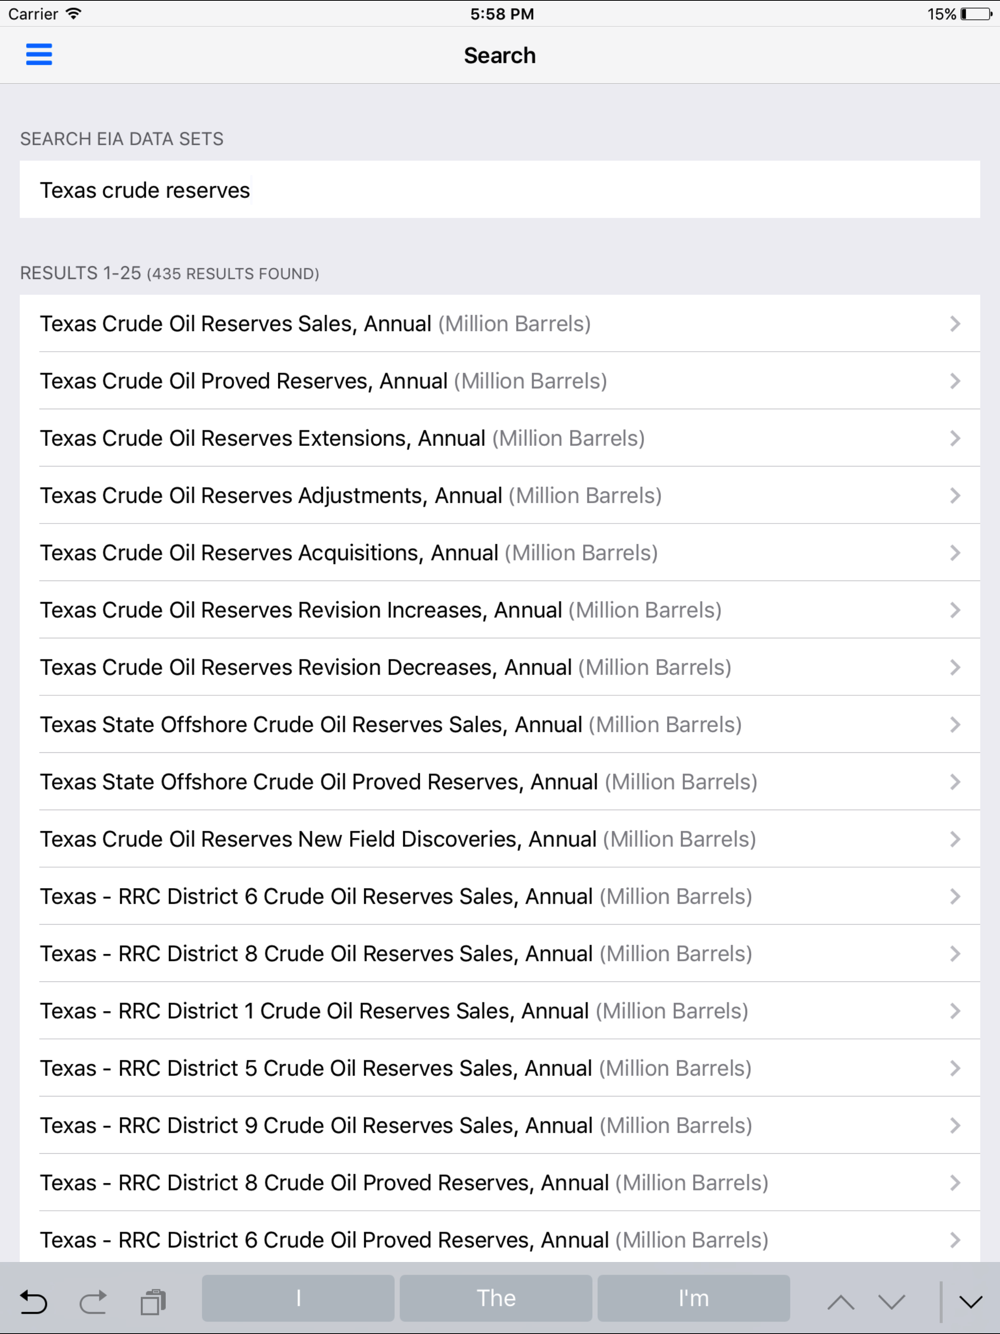
Task: Open Crude Oil Reserves New Field Discoveries
Action: coord(397,839)
